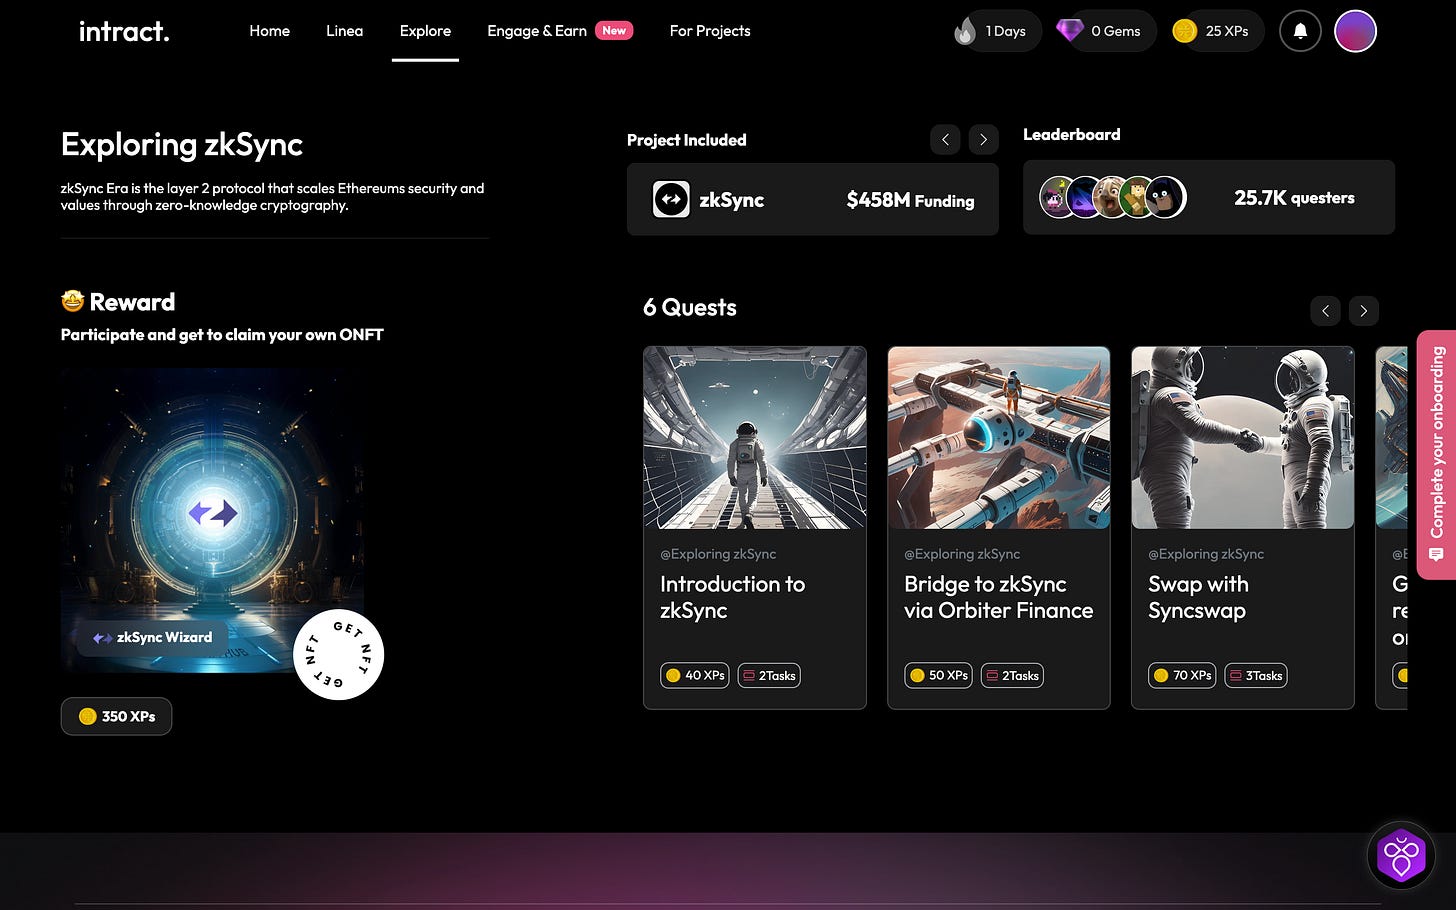This screenshot has height=910, width=1456.
Task: Click the flame streak icon
Action: click(965, 31)
